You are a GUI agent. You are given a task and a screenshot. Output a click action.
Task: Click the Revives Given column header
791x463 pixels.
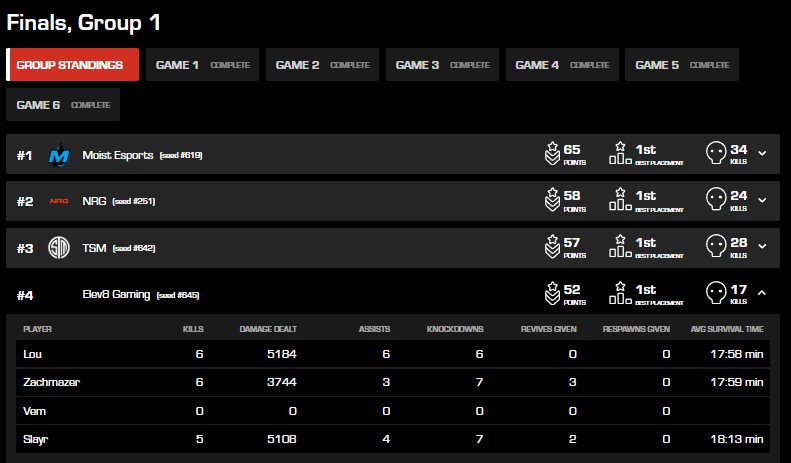tap(548, 329)
